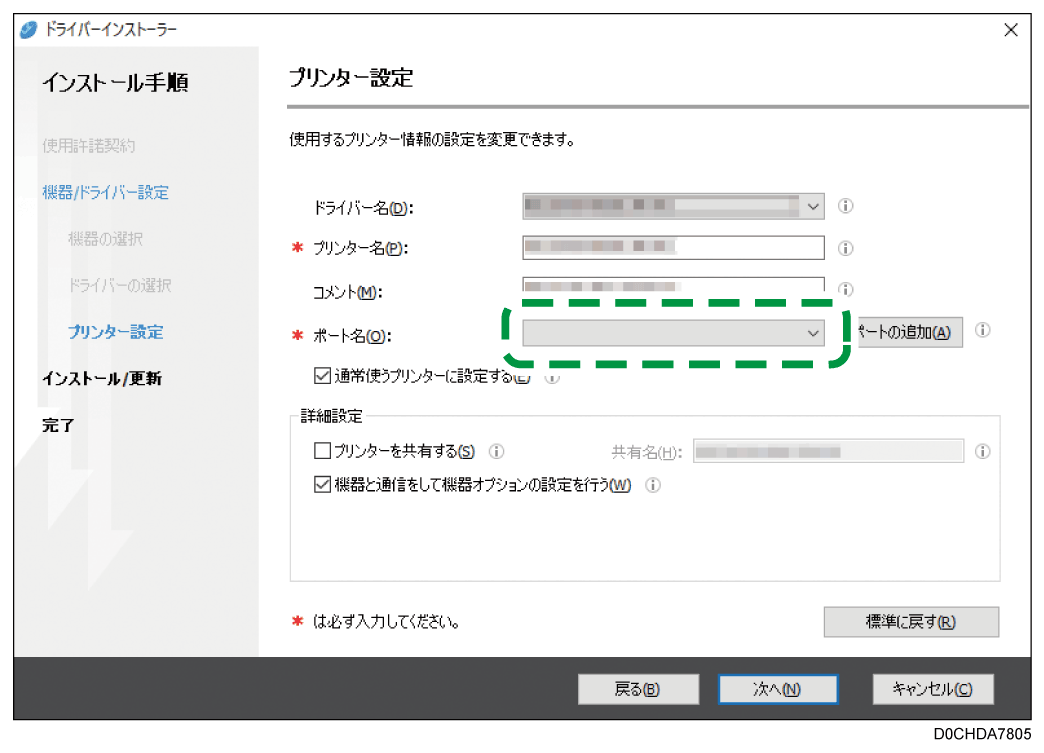
Task: Click the info icon beside プリンターを共有する
Action: click(x=496, y=451)
